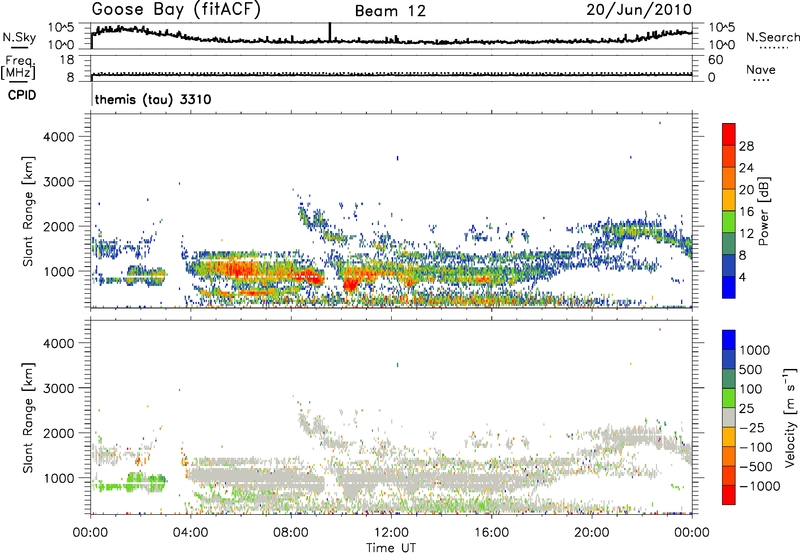Viewport: 800px width, 554px height.
Task: Click the '-1000' label on Velocity colorbar
Action: coord(760,486)
